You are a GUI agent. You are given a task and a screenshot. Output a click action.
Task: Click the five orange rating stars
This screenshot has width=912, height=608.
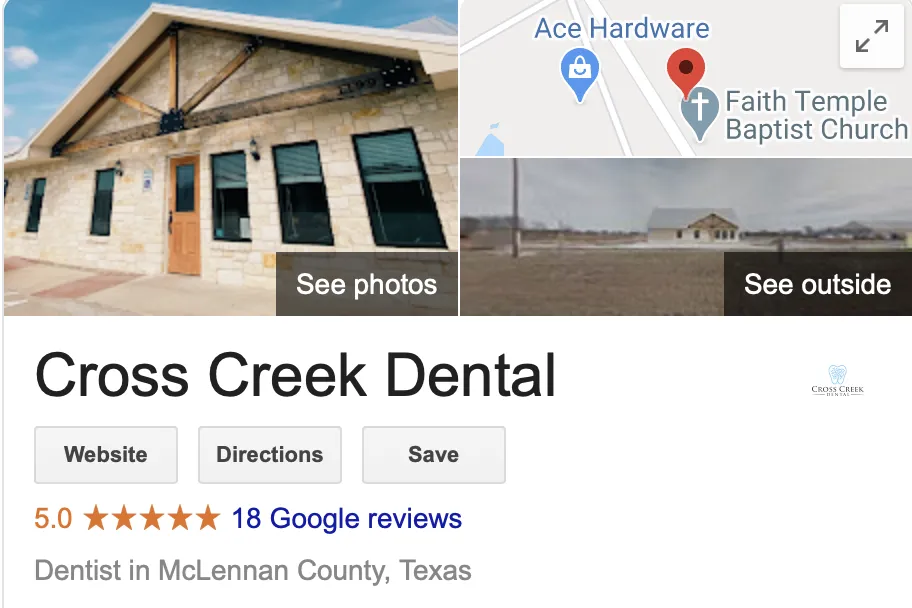[x=151, y=518]
